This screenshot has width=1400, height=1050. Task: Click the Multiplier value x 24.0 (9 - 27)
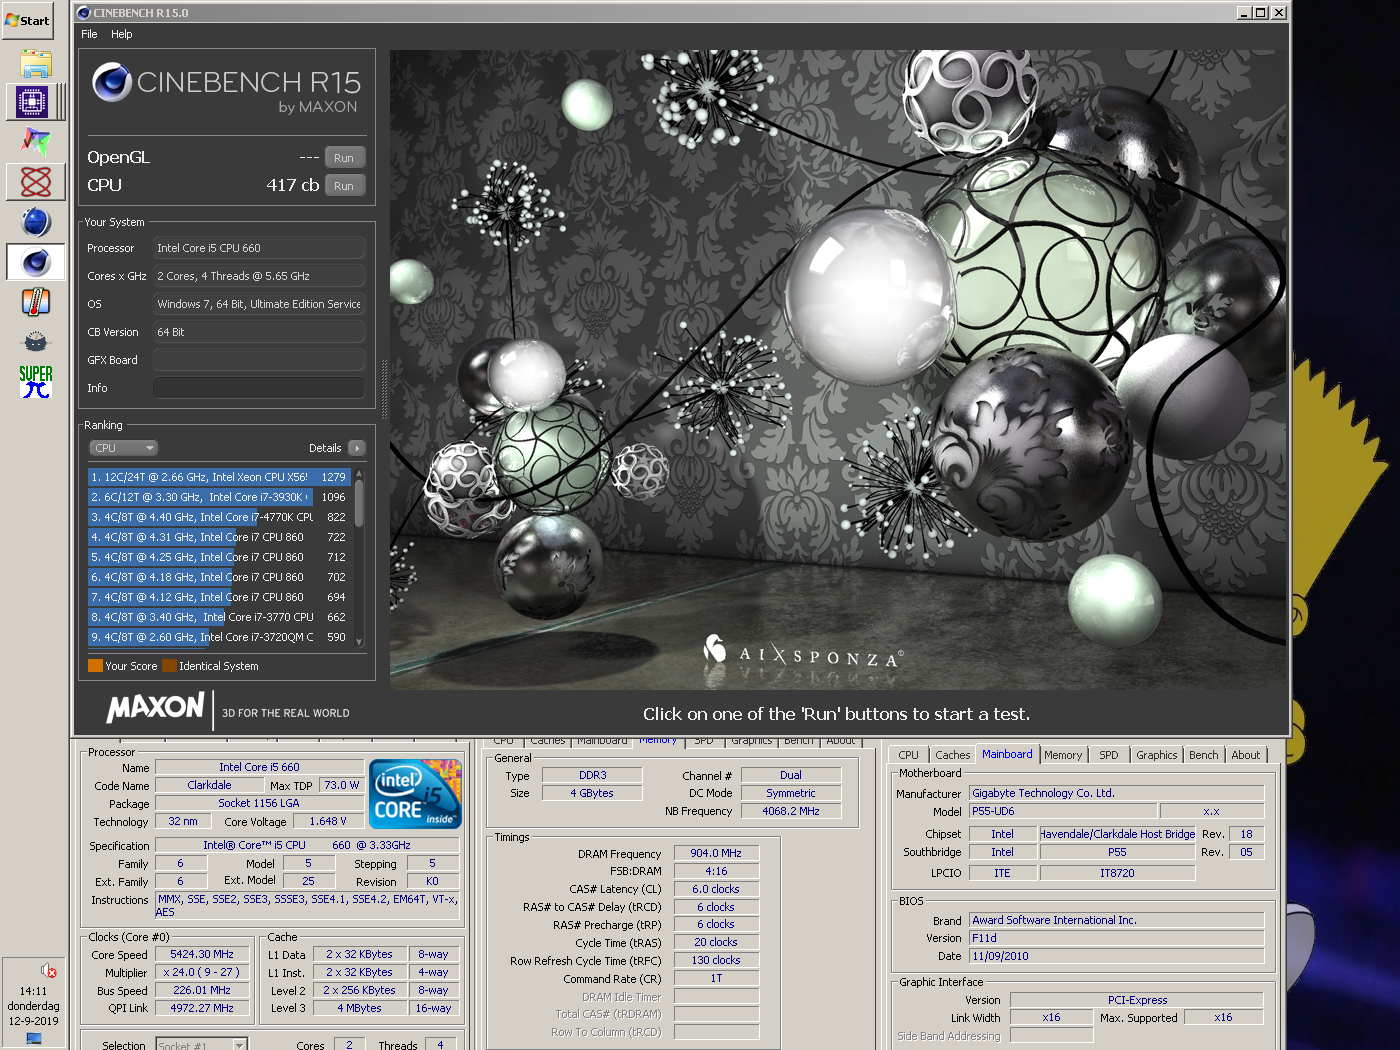point(202,972)
